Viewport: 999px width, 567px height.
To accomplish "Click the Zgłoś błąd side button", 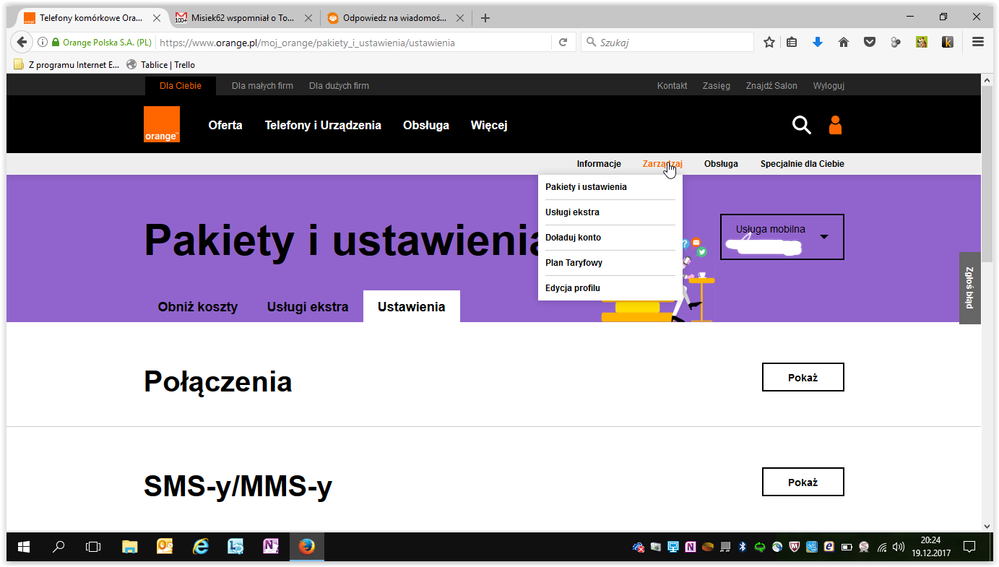I will 970,288.
